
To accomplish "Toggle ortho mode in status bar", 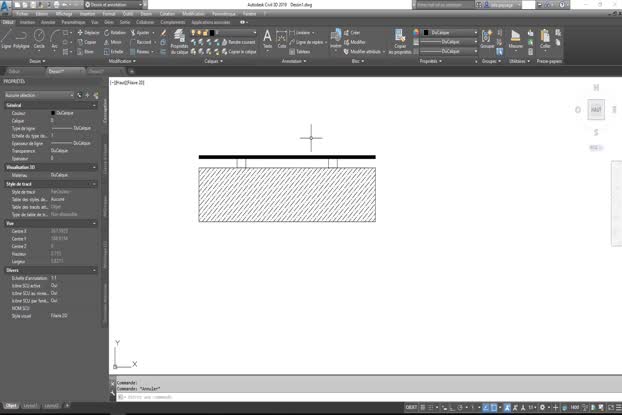I will coord(452,407).
